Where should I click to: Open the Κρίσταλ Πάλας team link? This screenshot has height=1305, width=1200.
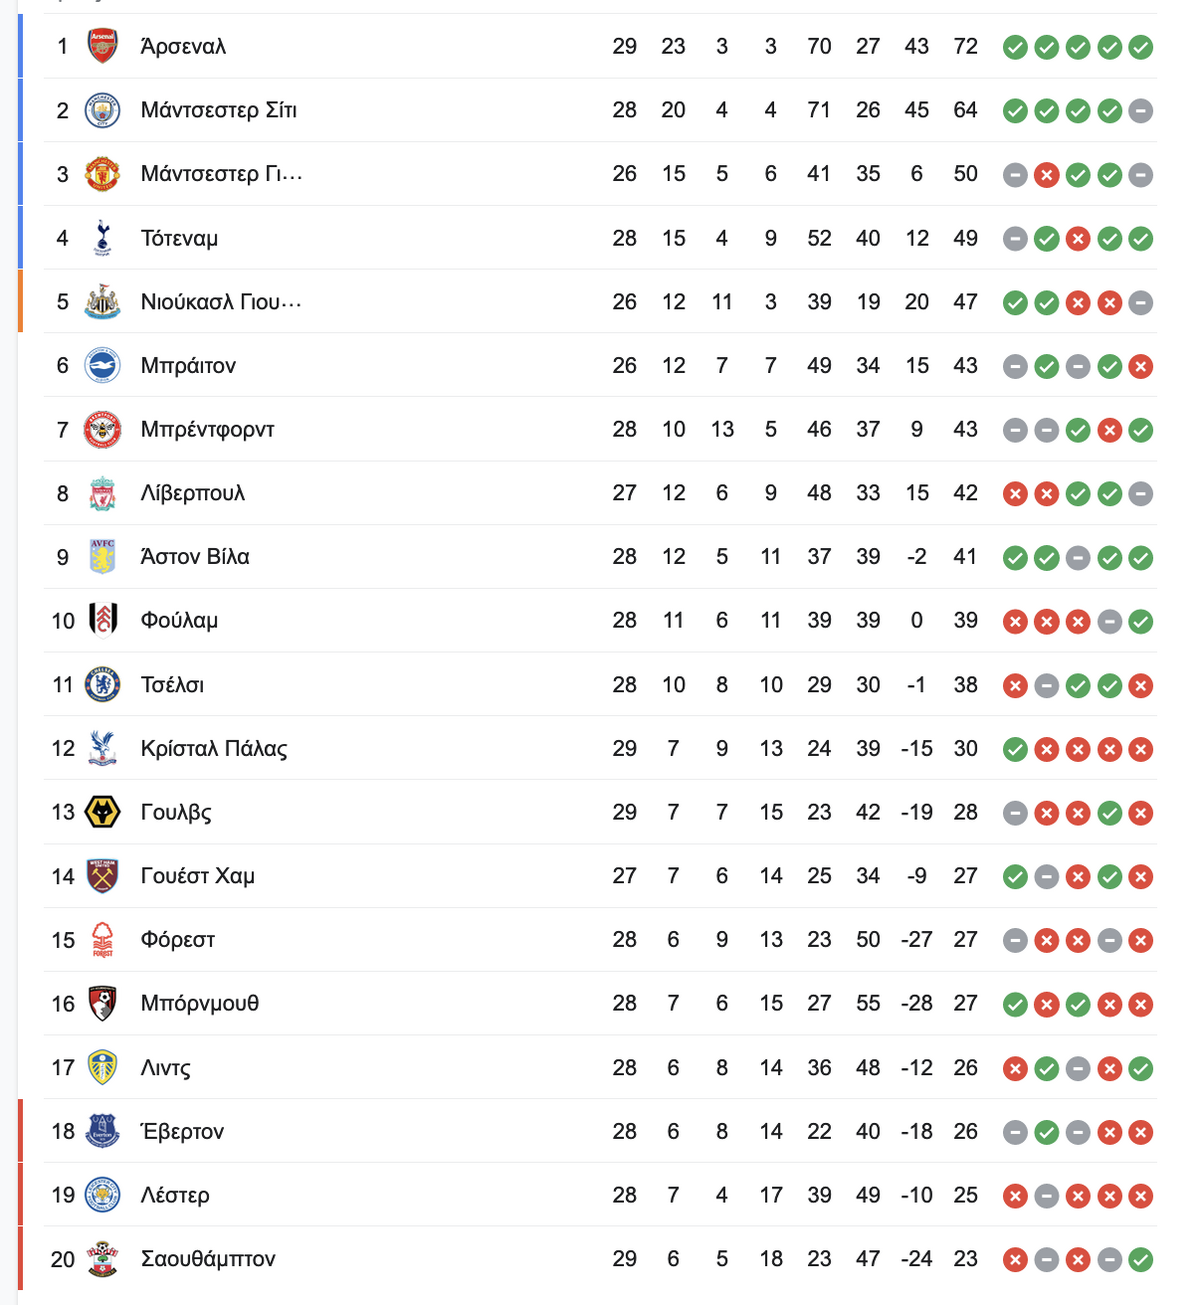214,749
